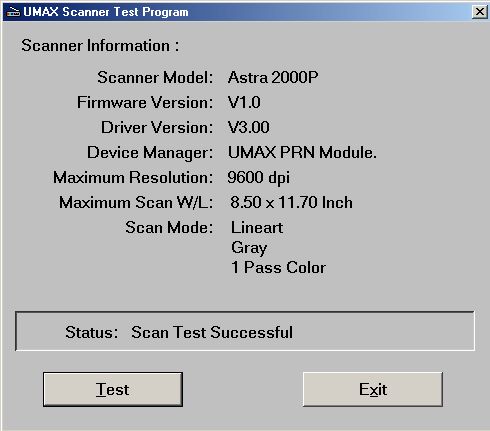Image resolution: width=490 pixels, height=431 pixels.
Task: Select the 1 Pass Color mode entry
Action: tap(278, 267)
